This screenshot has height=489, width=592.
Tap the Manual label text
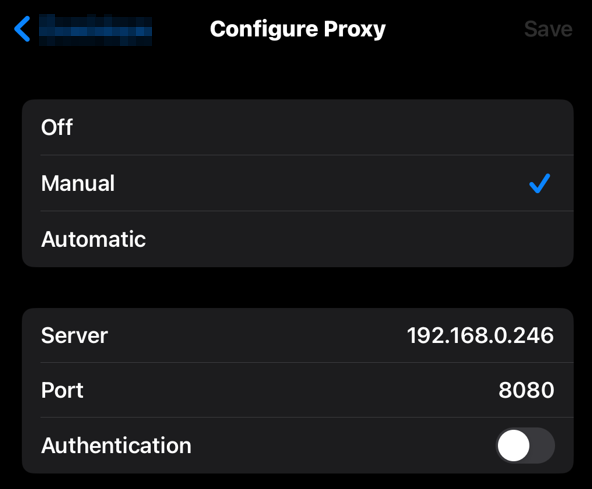(78, 183)
